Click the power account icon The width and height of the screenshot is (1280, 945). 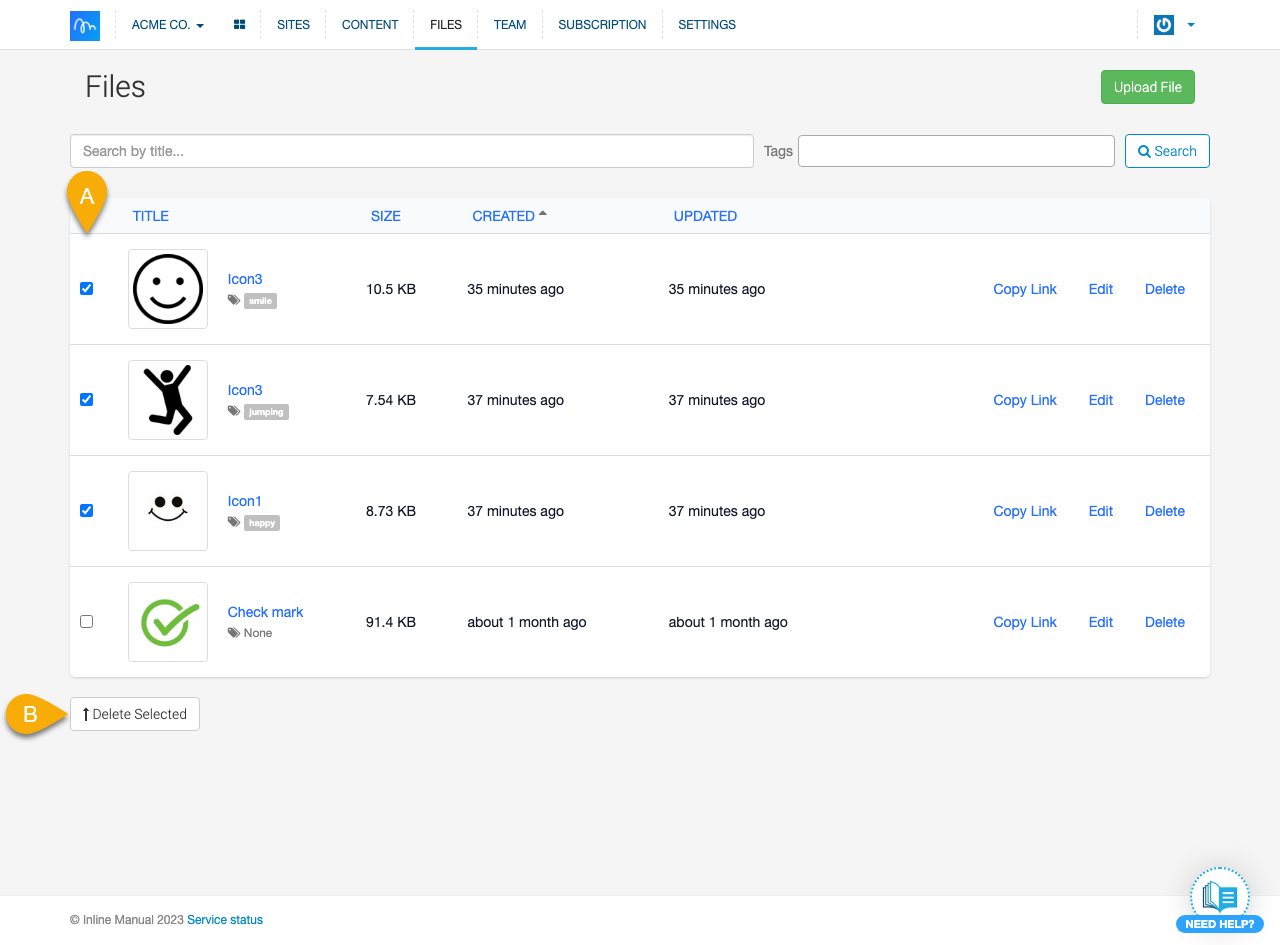pos(1163,25)
